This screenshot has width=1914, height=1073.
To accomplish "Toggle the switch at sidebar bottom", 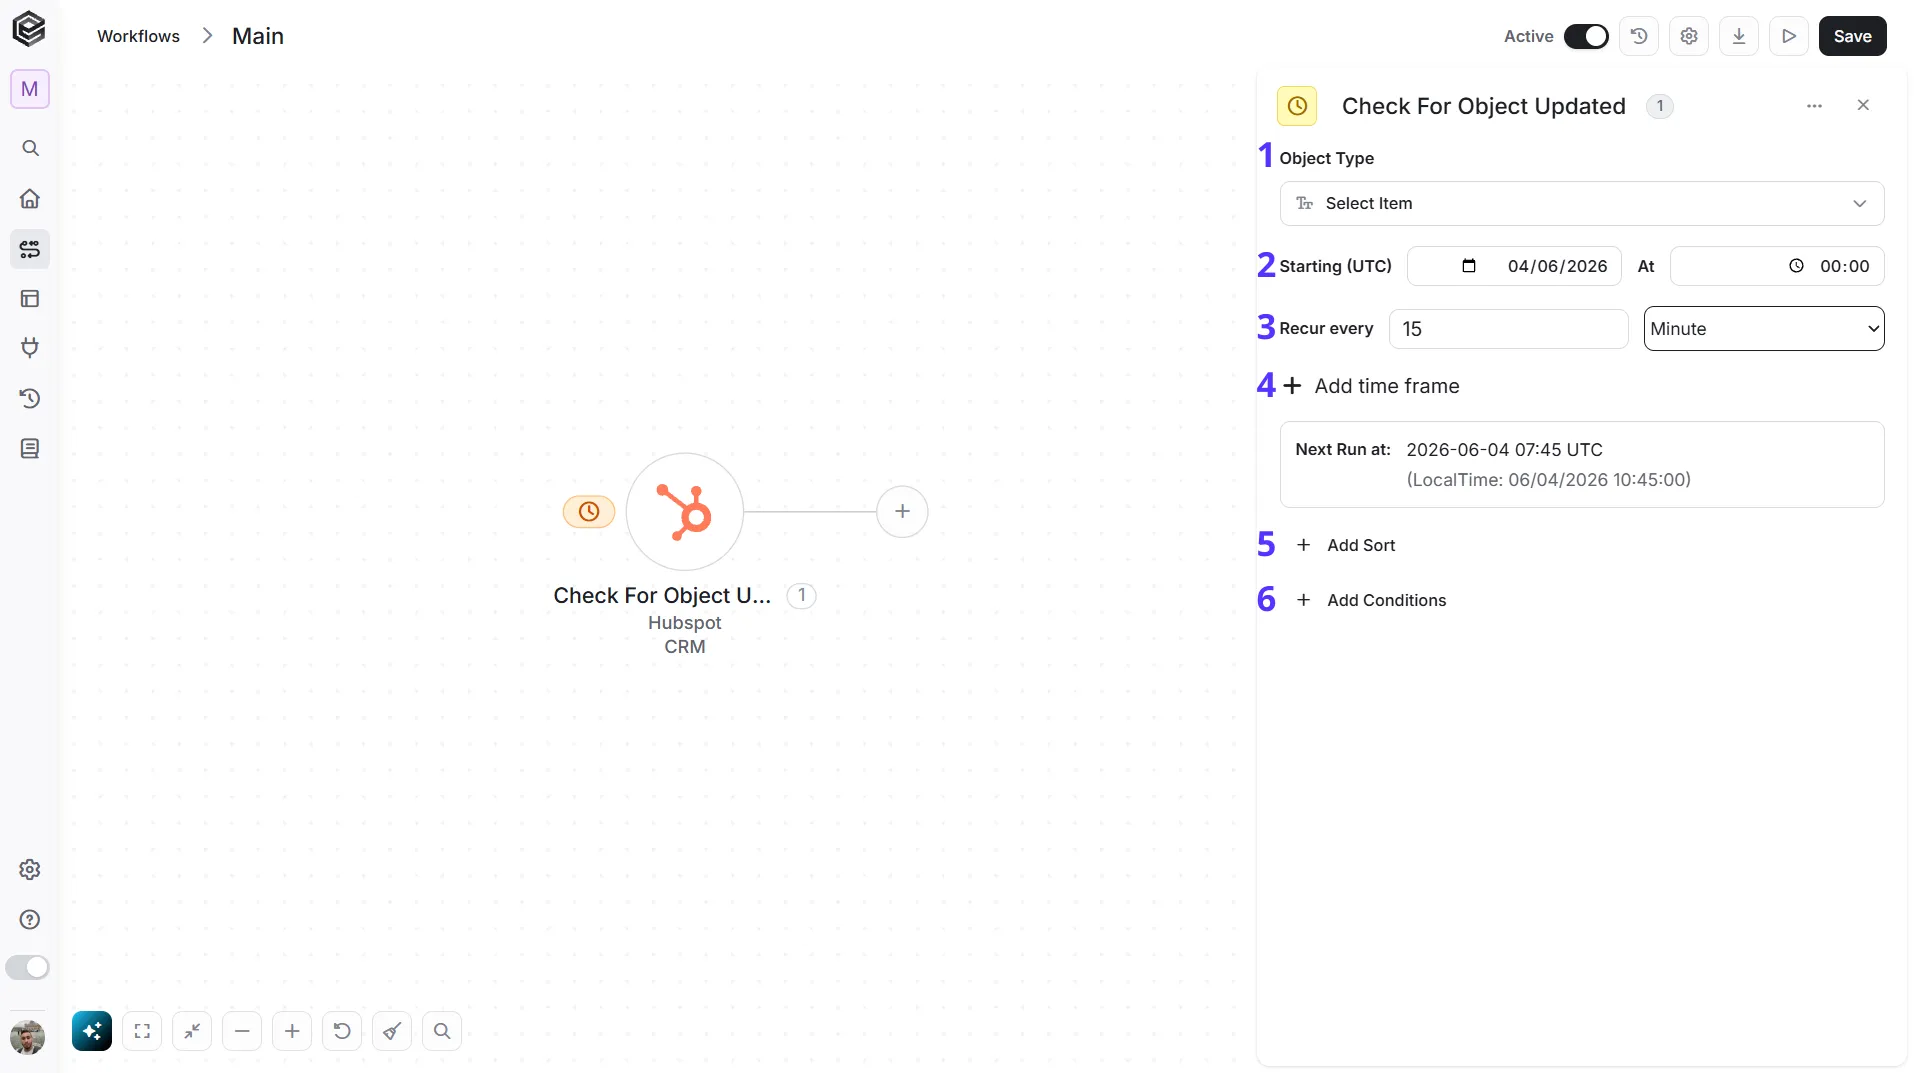I will tap(27, 967).
